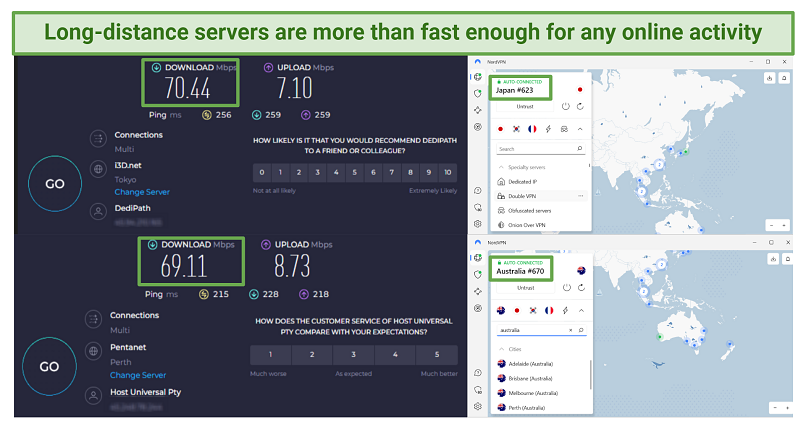The height and width of the screenshot is (432, 806).
Task: Zoom in Japan window's map with plus
Action: pos(783,225)
